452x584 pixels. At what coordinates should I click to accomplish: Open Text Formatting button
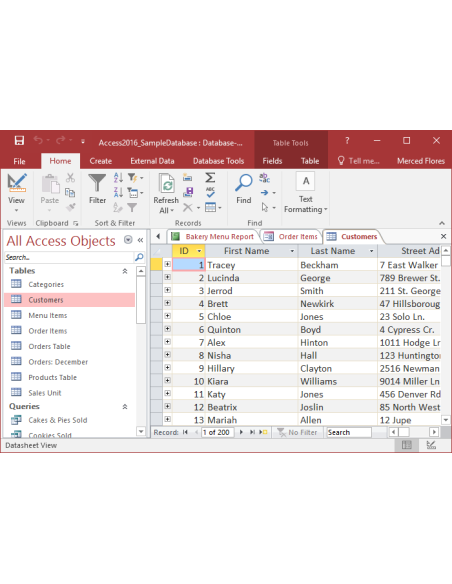[x=306, y=193]
